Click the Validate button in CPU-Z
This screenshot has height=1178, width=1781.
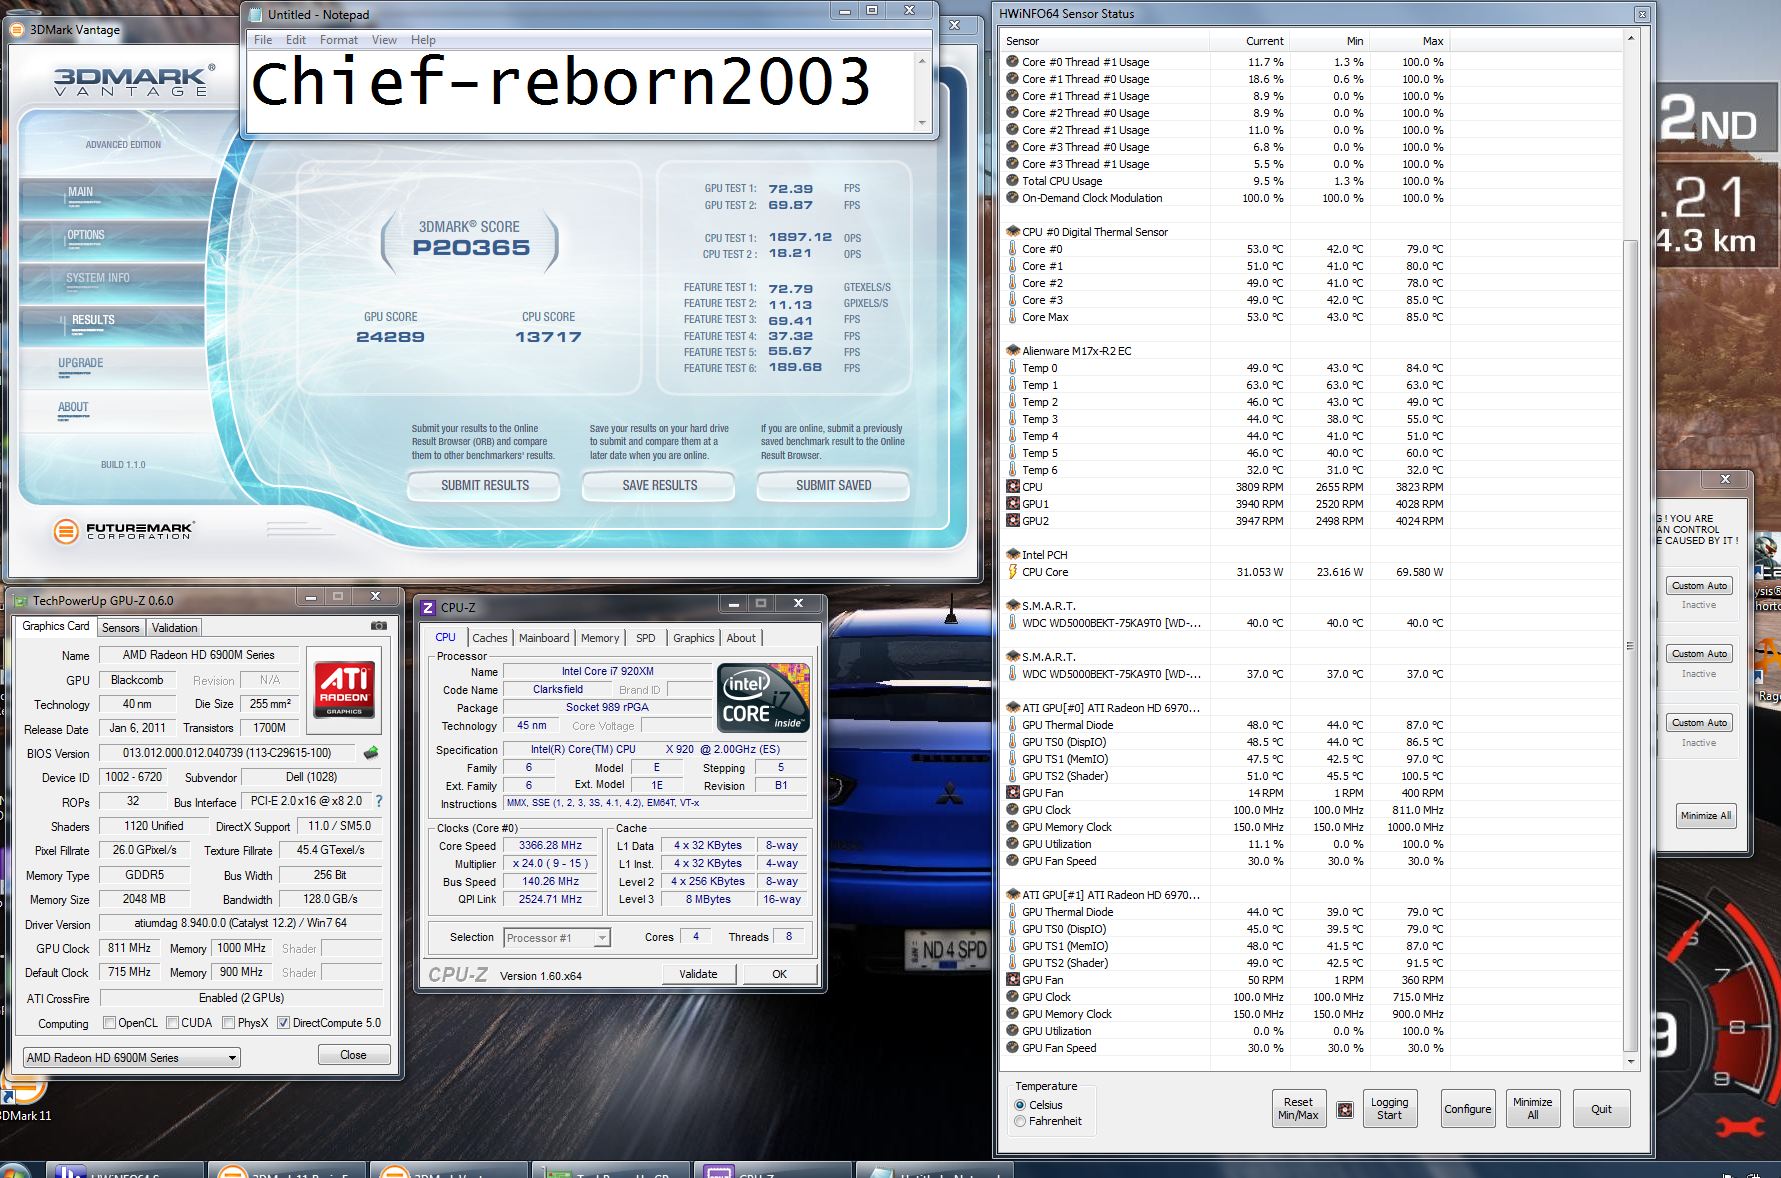pos(698,974)
